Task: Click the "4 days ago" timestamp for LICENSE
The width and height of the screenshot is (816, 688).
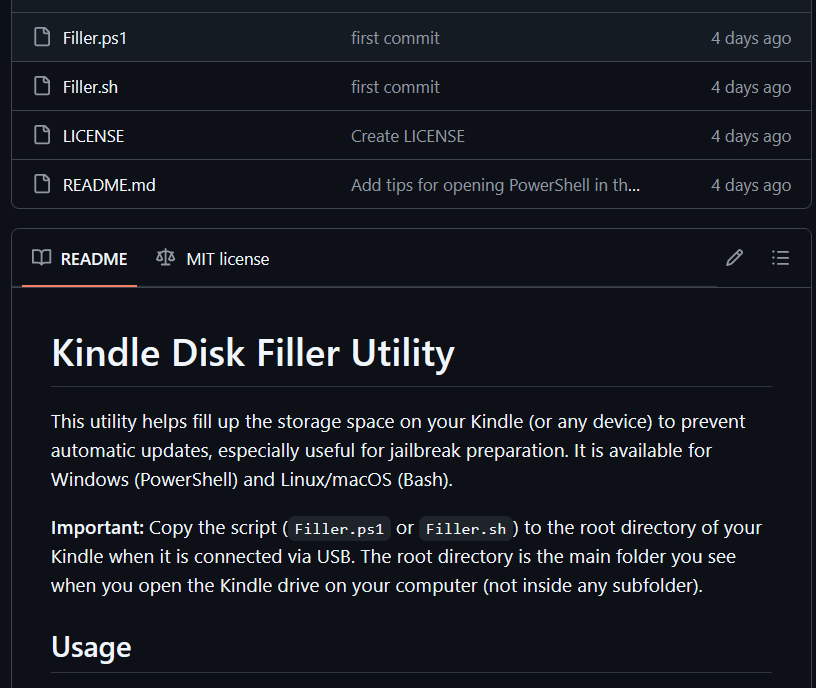Action: 751,136
